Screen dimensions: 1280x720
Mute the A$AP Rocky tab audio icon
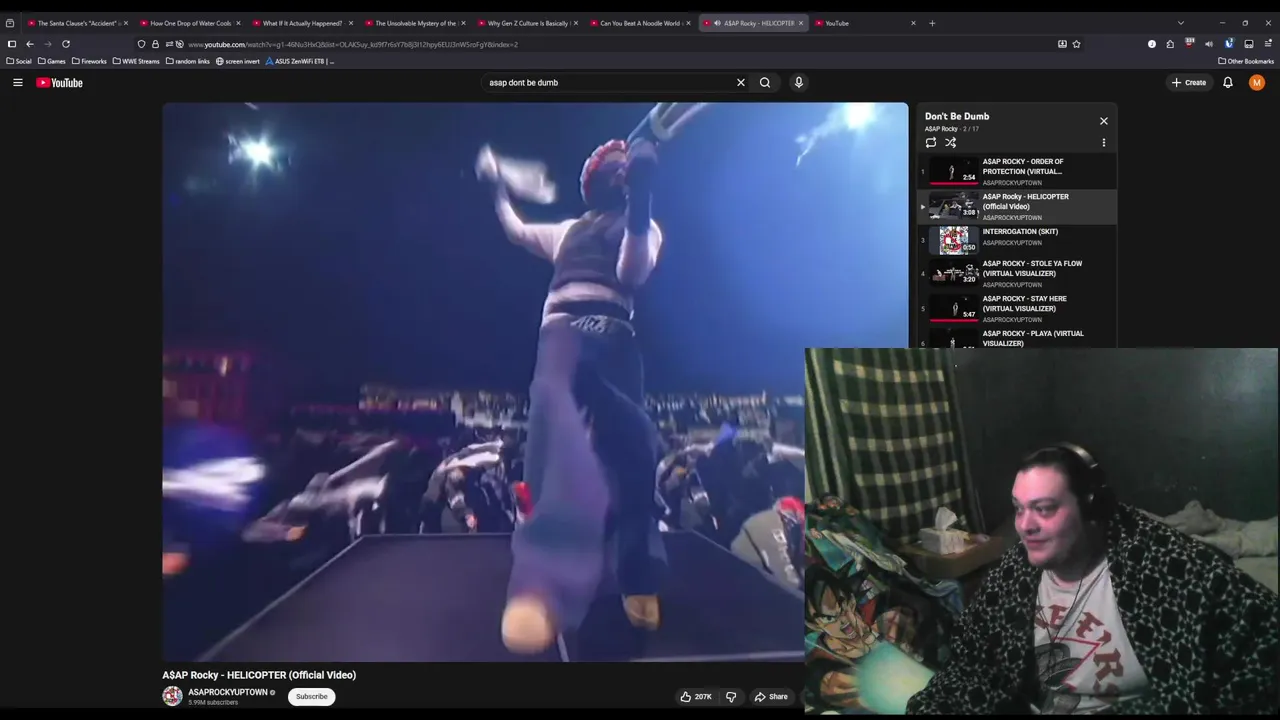tap(717, 23)
